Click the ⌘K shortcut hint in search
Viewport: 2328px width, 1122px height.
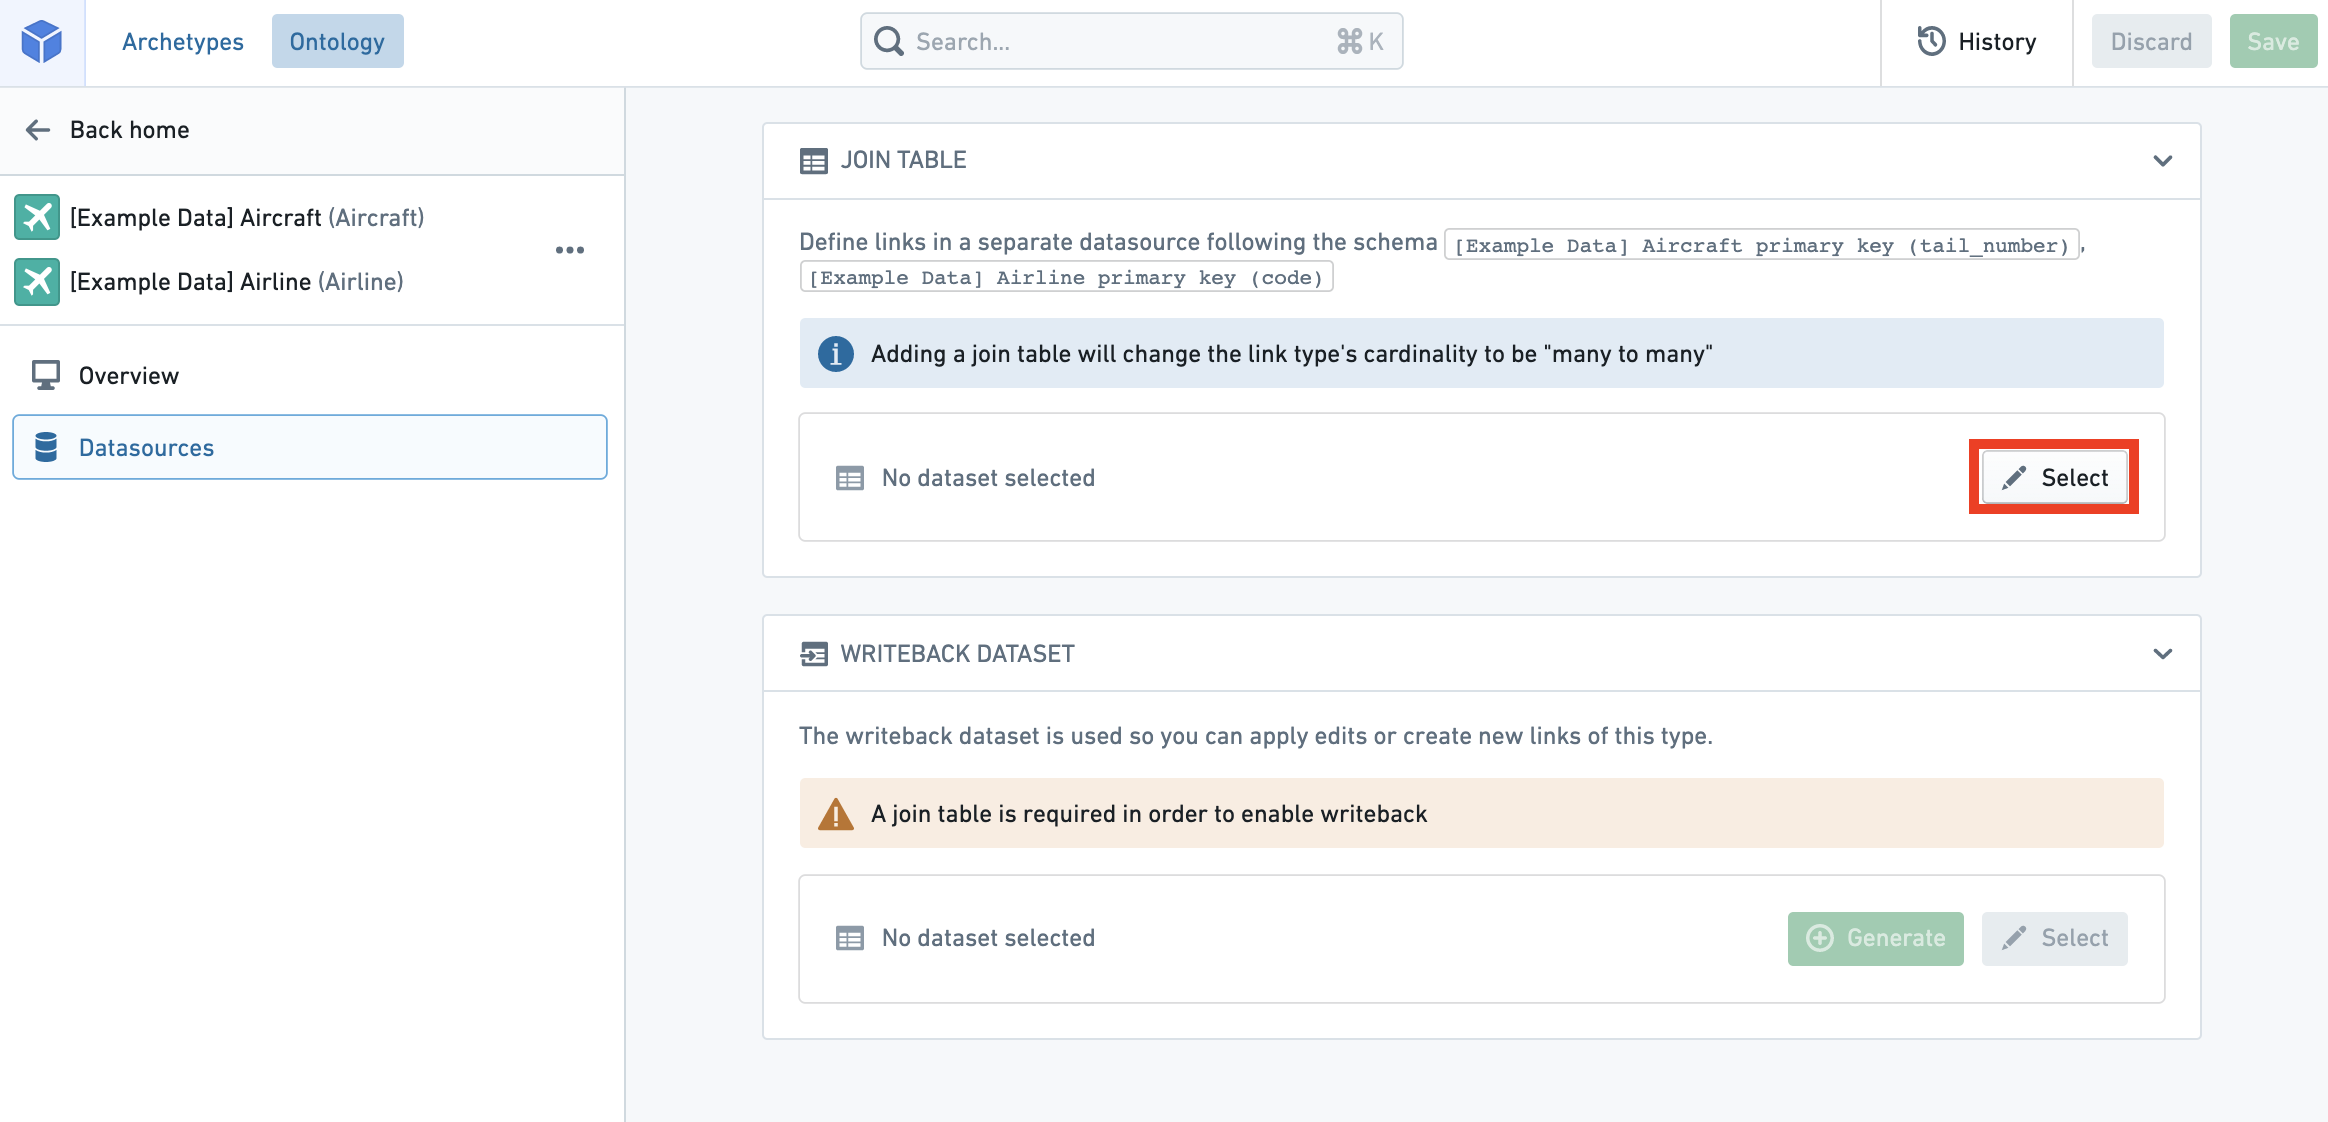(1360, 42)
